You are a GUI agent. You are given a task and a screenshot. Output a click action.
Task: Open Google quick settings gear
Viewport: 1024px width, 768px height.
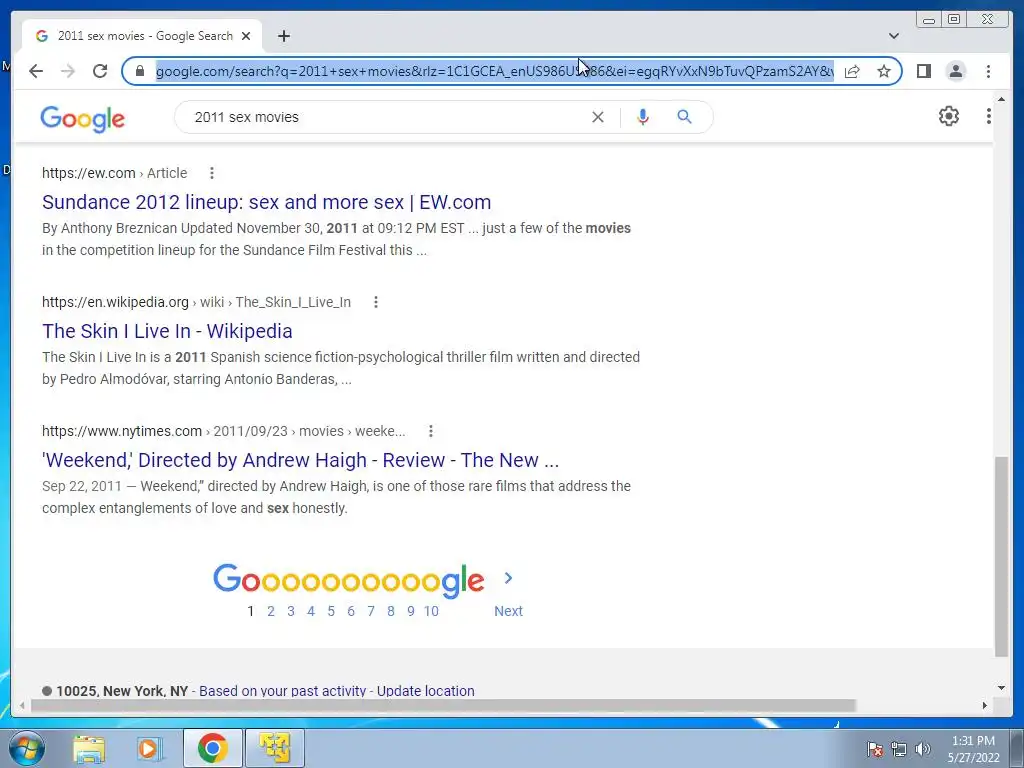point(948,116)
